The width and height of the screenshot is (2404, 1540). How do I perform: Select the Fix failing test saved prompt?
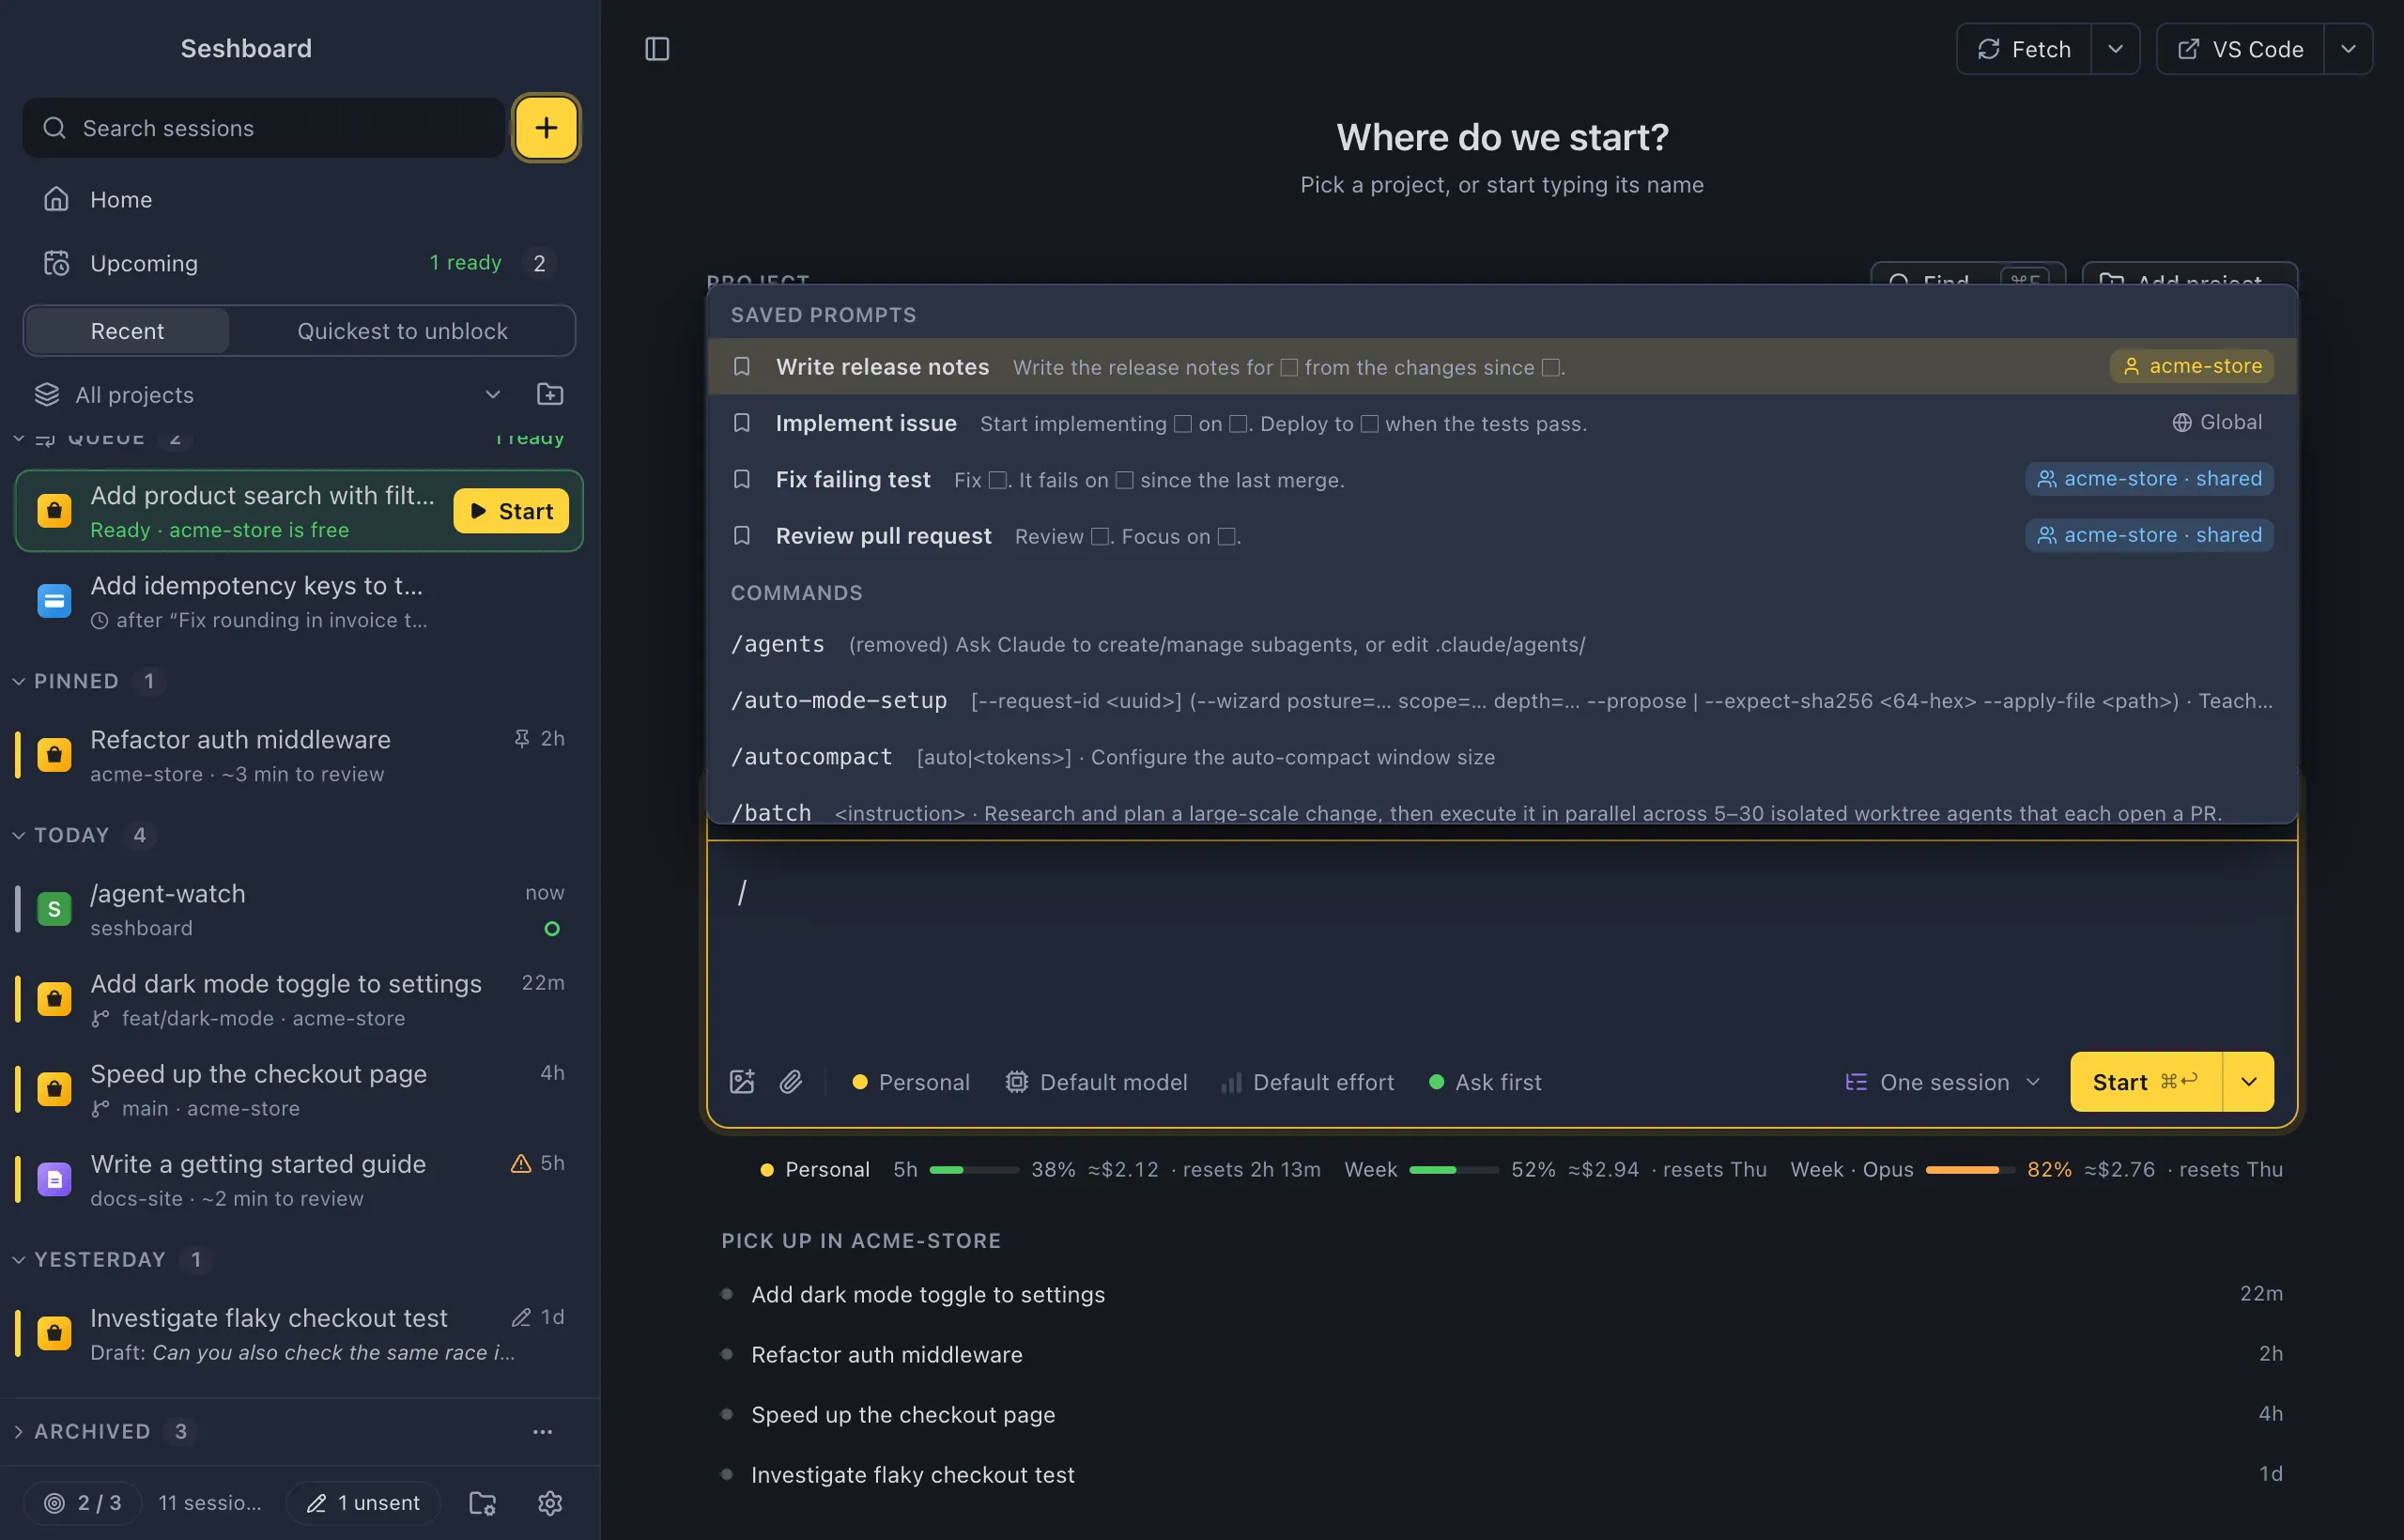[x=1502, y=479]
